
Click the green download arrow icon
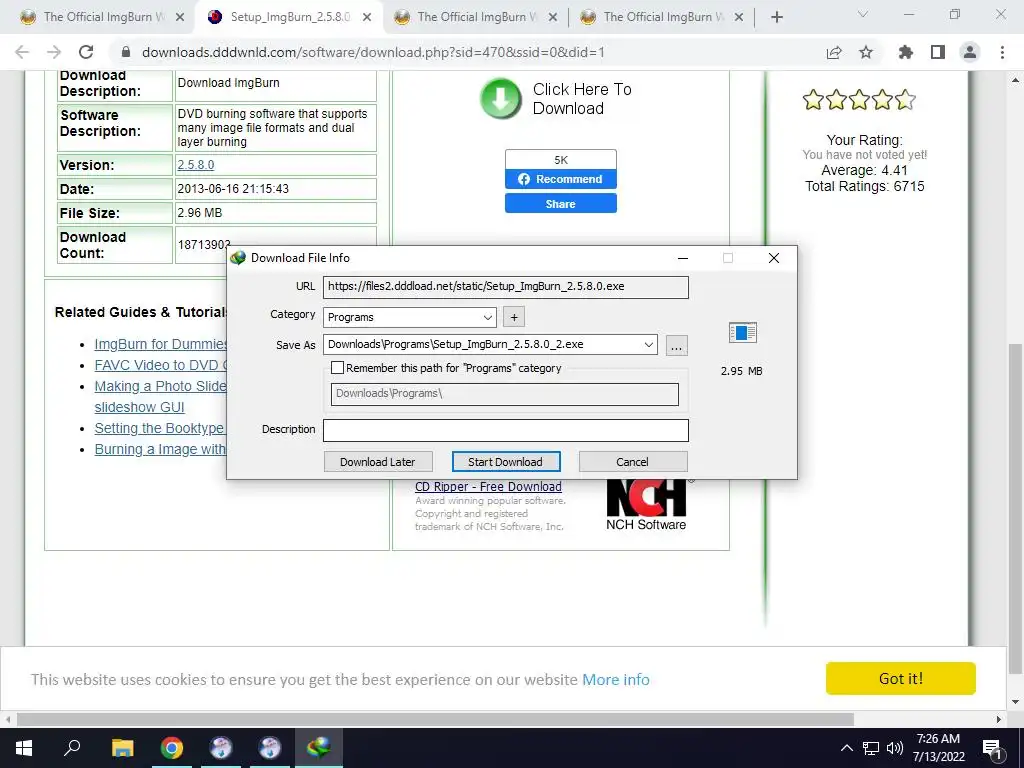(x=501, y=99)
